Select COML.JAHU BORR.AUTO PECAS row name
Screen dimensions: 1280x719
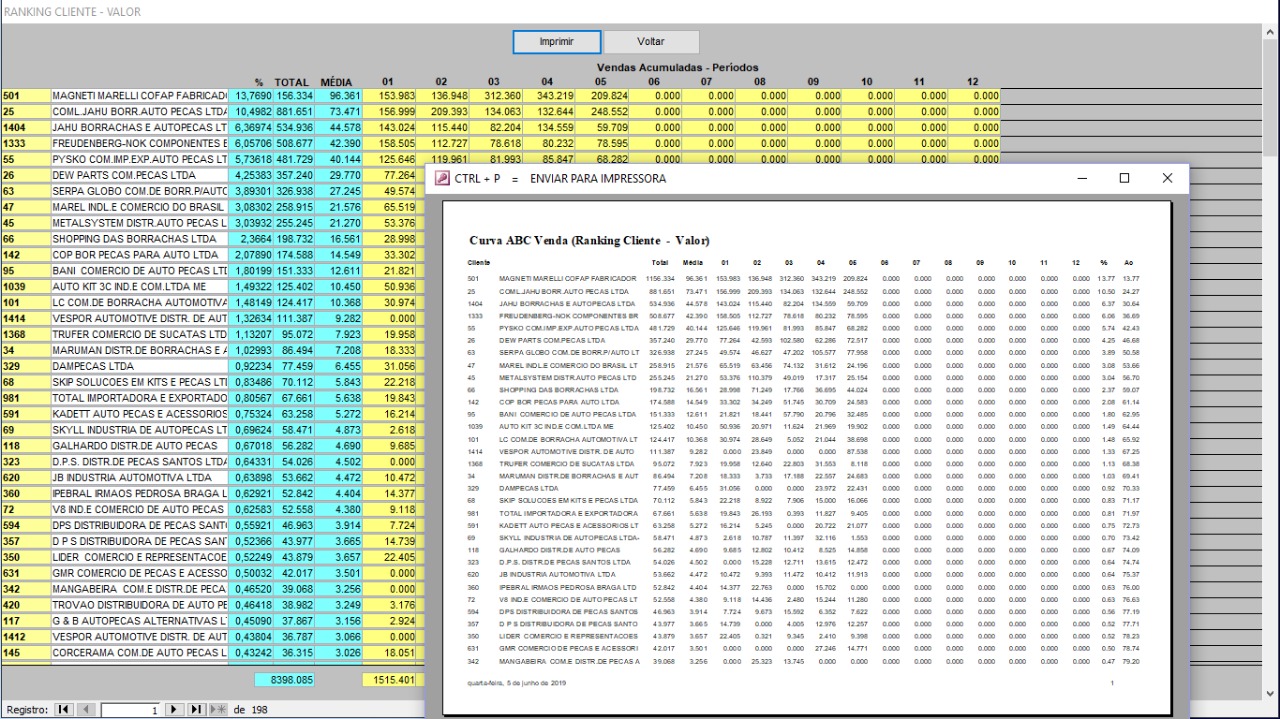140,110
